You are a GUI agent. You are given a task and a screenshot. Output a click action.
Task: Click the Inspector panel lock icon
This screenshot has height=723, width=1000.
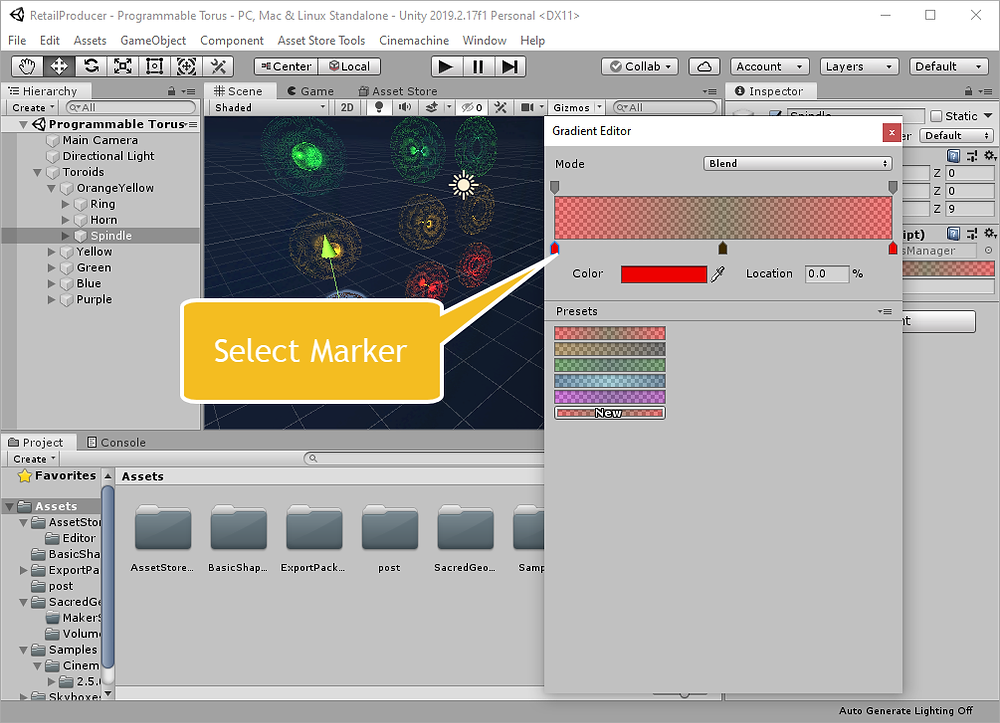[x=968, y=91]
